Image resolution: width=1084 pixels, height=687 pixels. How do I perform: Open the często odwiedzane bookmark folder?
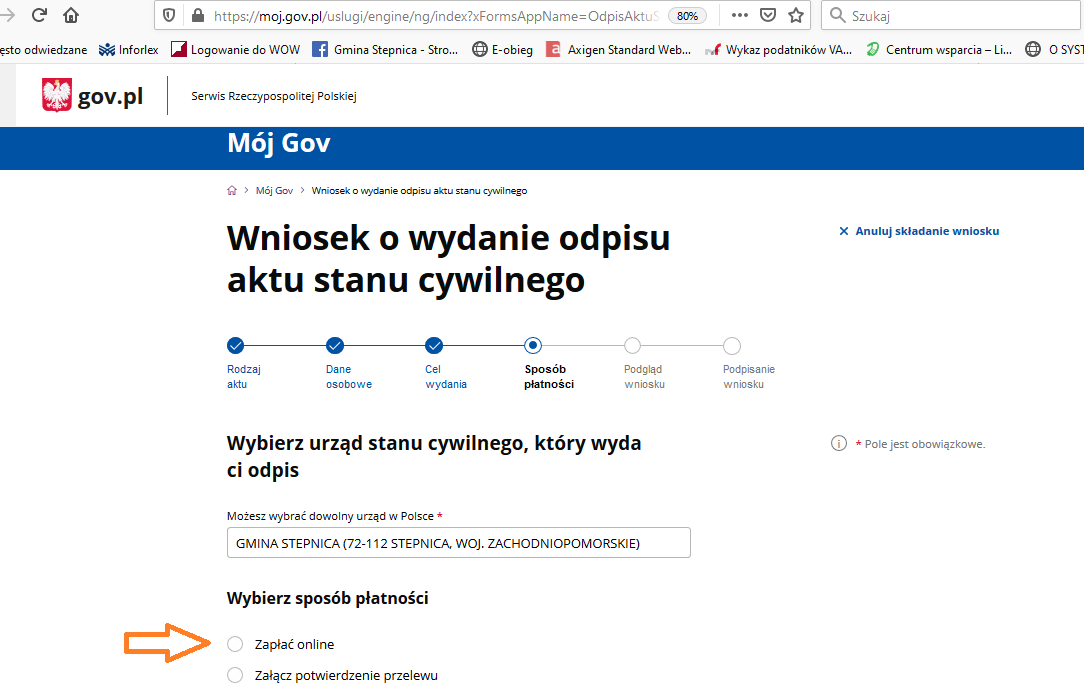pos(43,50)
